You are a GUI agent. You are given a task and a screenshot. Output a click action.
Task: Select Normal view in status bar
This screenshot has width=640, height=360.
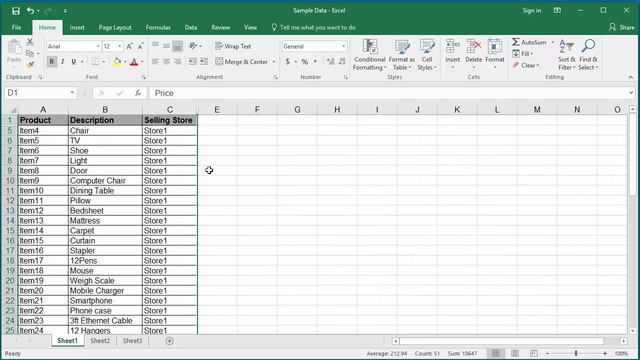496,353
